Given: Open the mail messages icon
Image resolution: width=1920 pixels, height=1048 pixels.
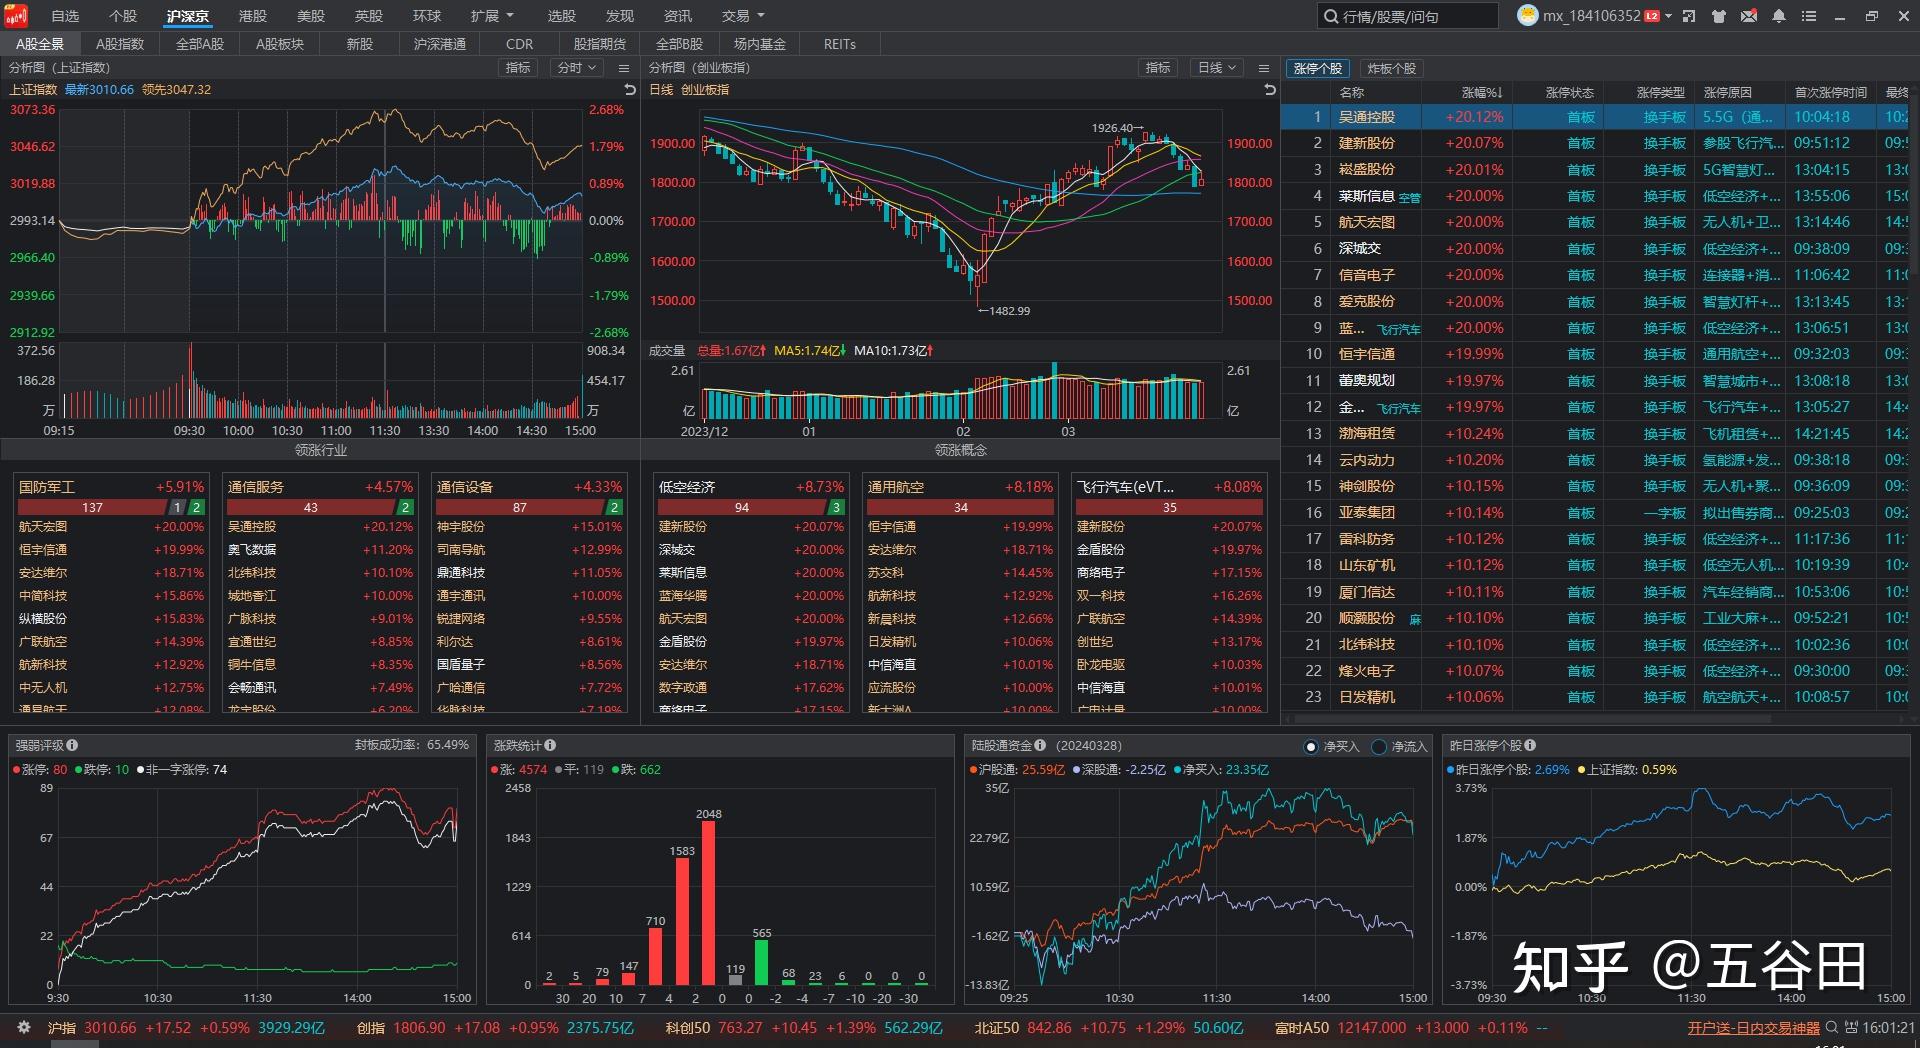Looking at the screenshot, I should click(x=1749, y=17).
